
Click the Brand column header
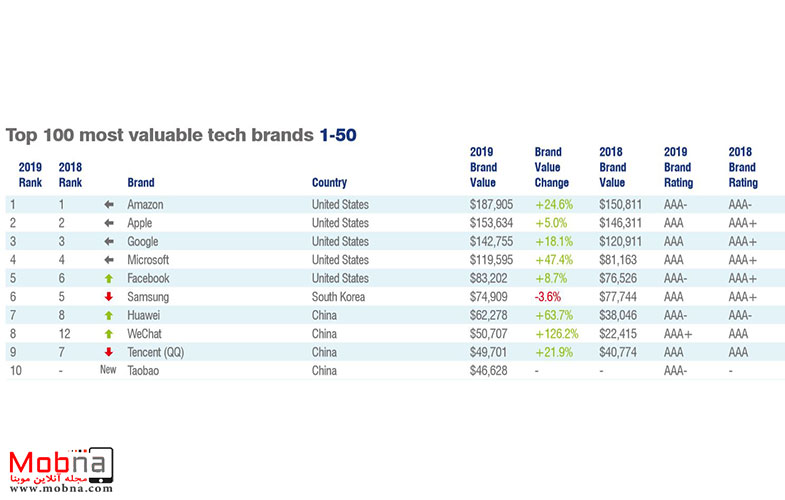click(x=141, y=183)
